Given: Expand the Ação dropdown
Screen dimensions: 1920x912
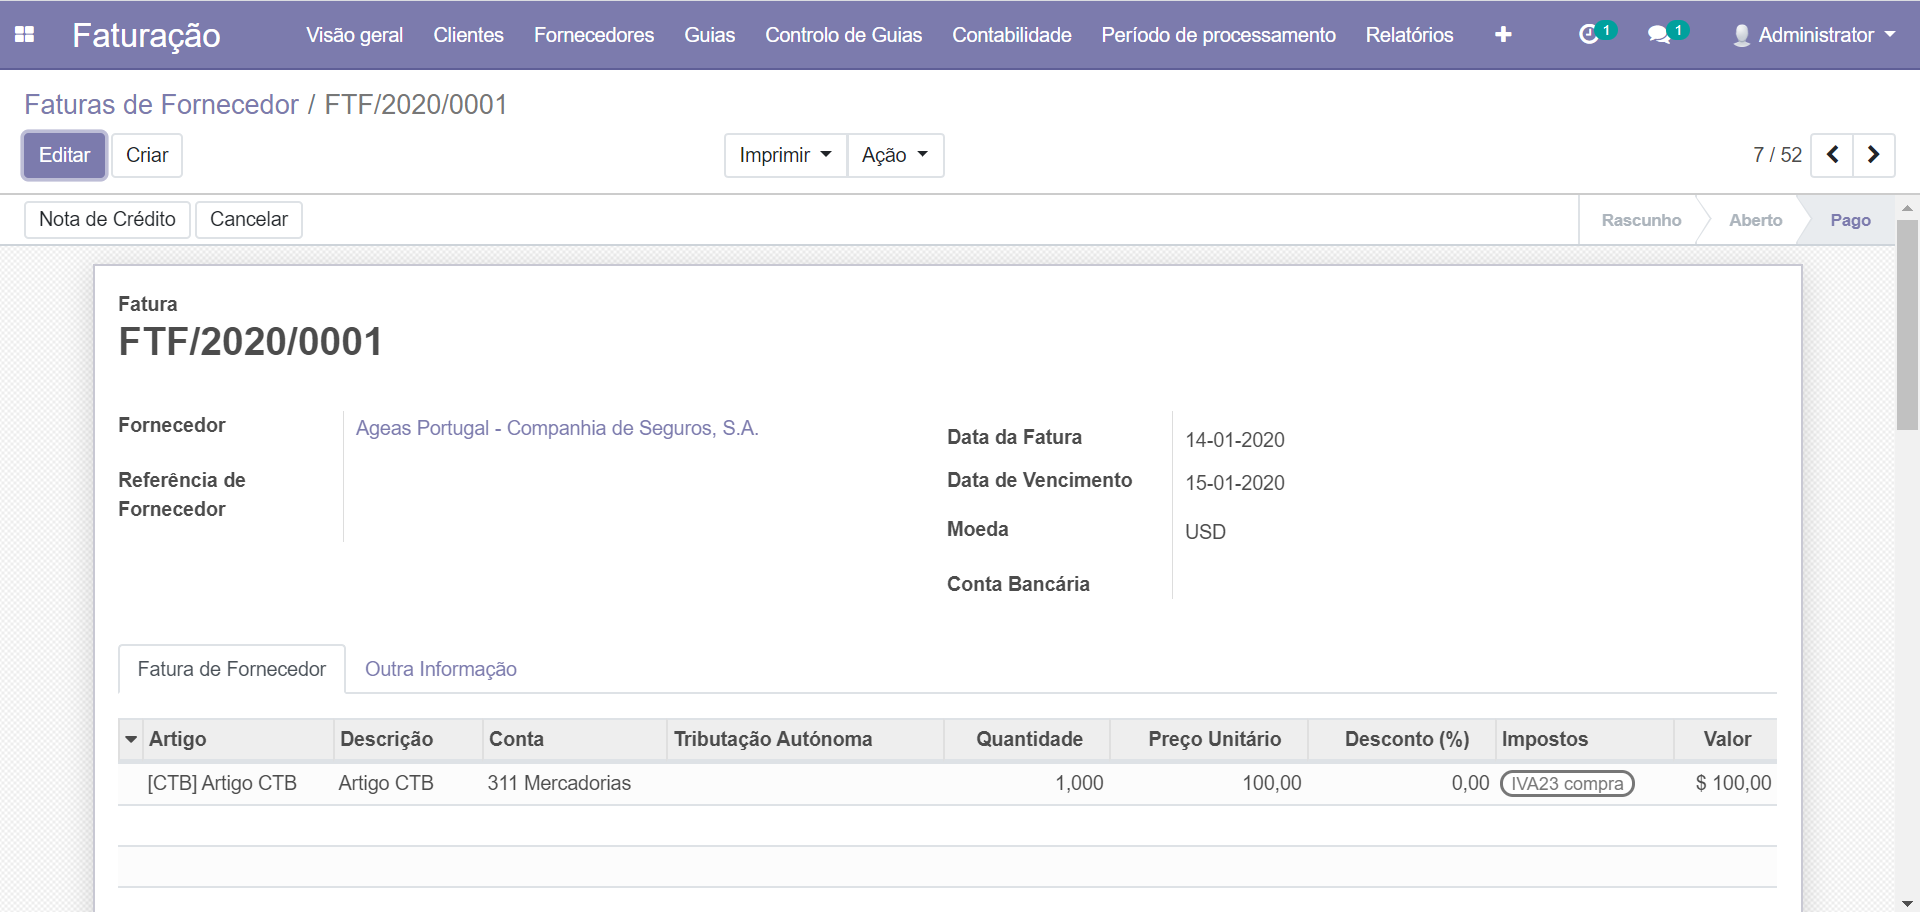Looking at the screenshot, I should click(895, 155).
